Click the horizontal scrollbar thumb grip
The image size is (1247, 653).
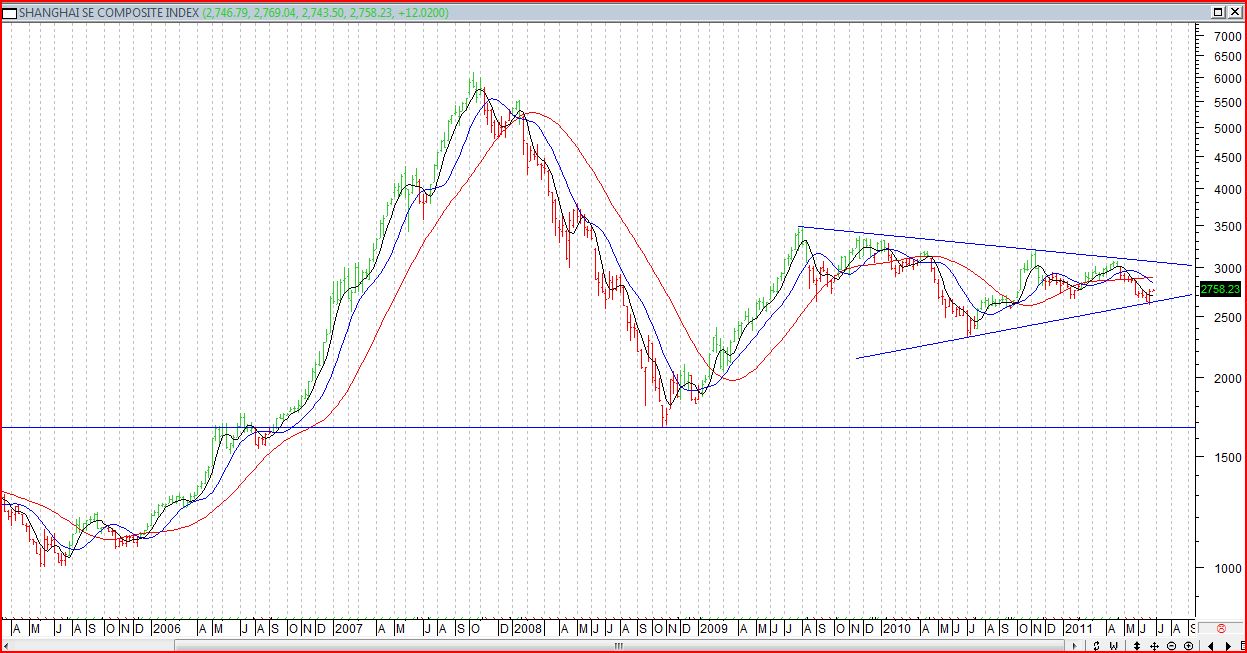619,646
